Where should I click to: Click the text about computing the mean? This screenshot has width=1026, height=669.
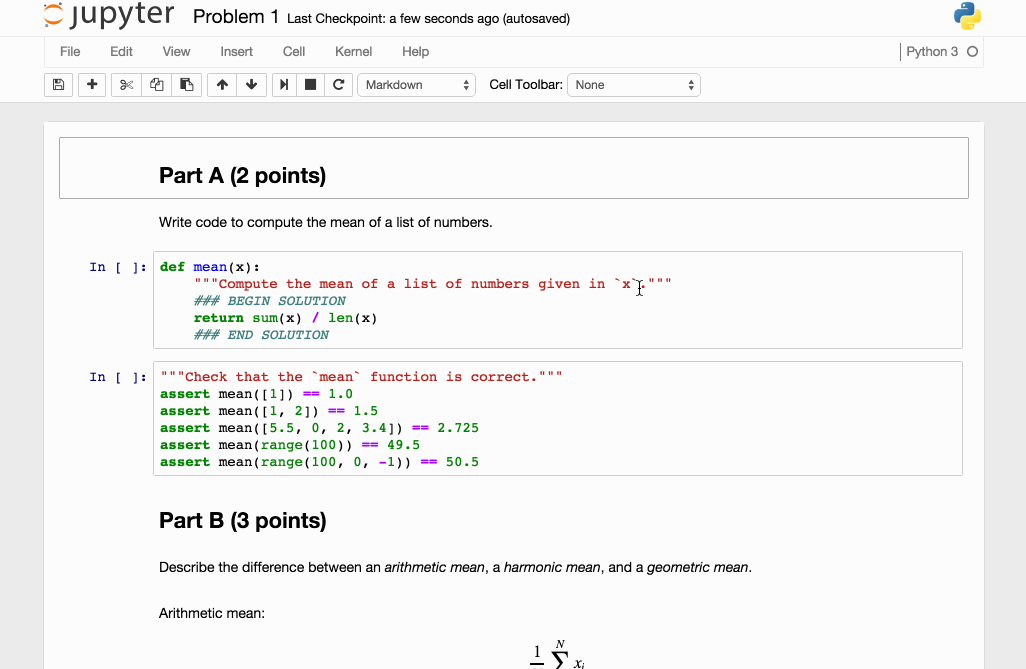click(325, 223)
